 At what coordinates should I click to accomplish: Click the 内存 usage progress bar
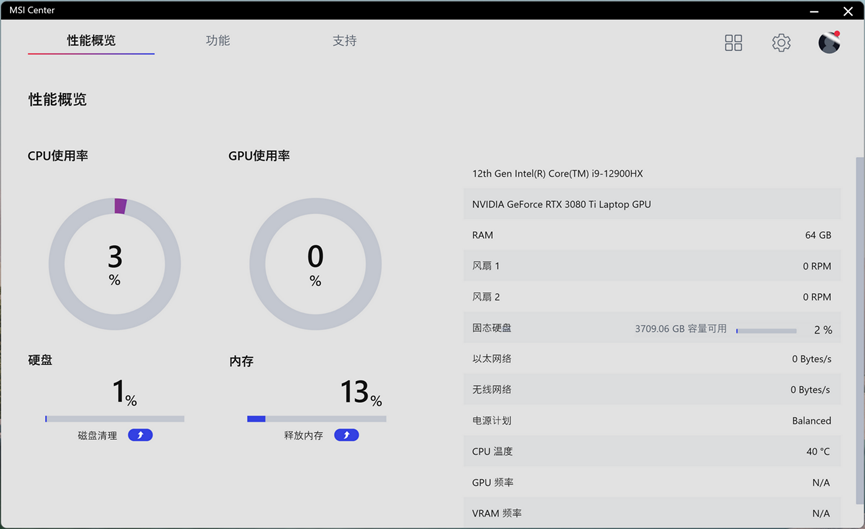click(316, 419)
